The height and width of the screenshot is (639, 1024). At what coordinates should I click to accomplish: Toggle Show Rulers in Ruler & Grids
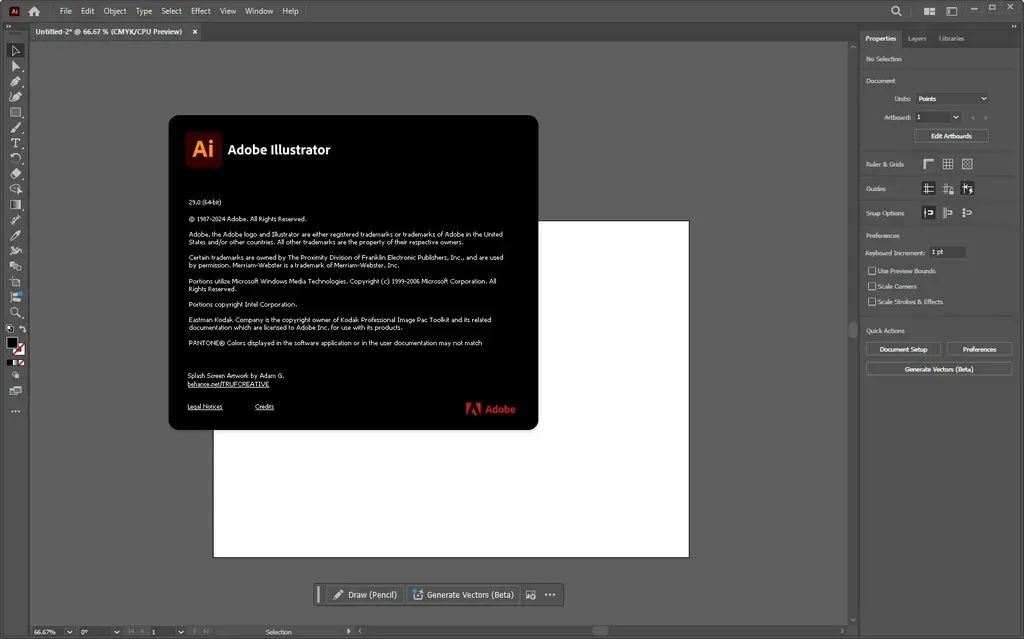tap(928, 164)
